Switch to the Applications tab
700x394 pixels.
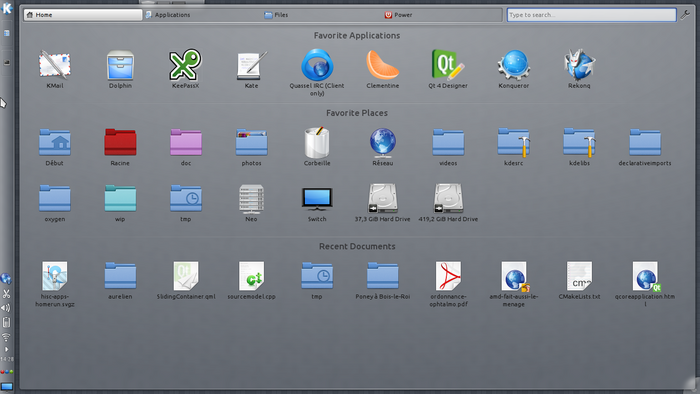click(x=173, y=15)
